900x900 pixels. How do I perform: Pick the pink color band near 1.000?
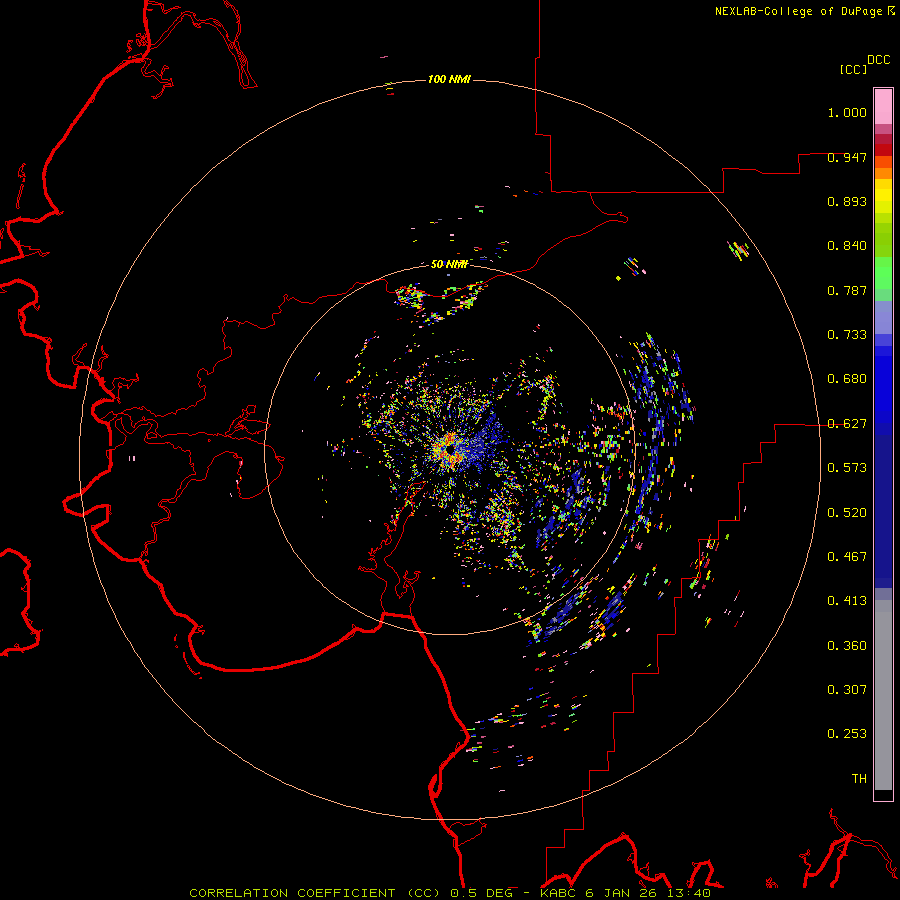(x=883, y=106)
